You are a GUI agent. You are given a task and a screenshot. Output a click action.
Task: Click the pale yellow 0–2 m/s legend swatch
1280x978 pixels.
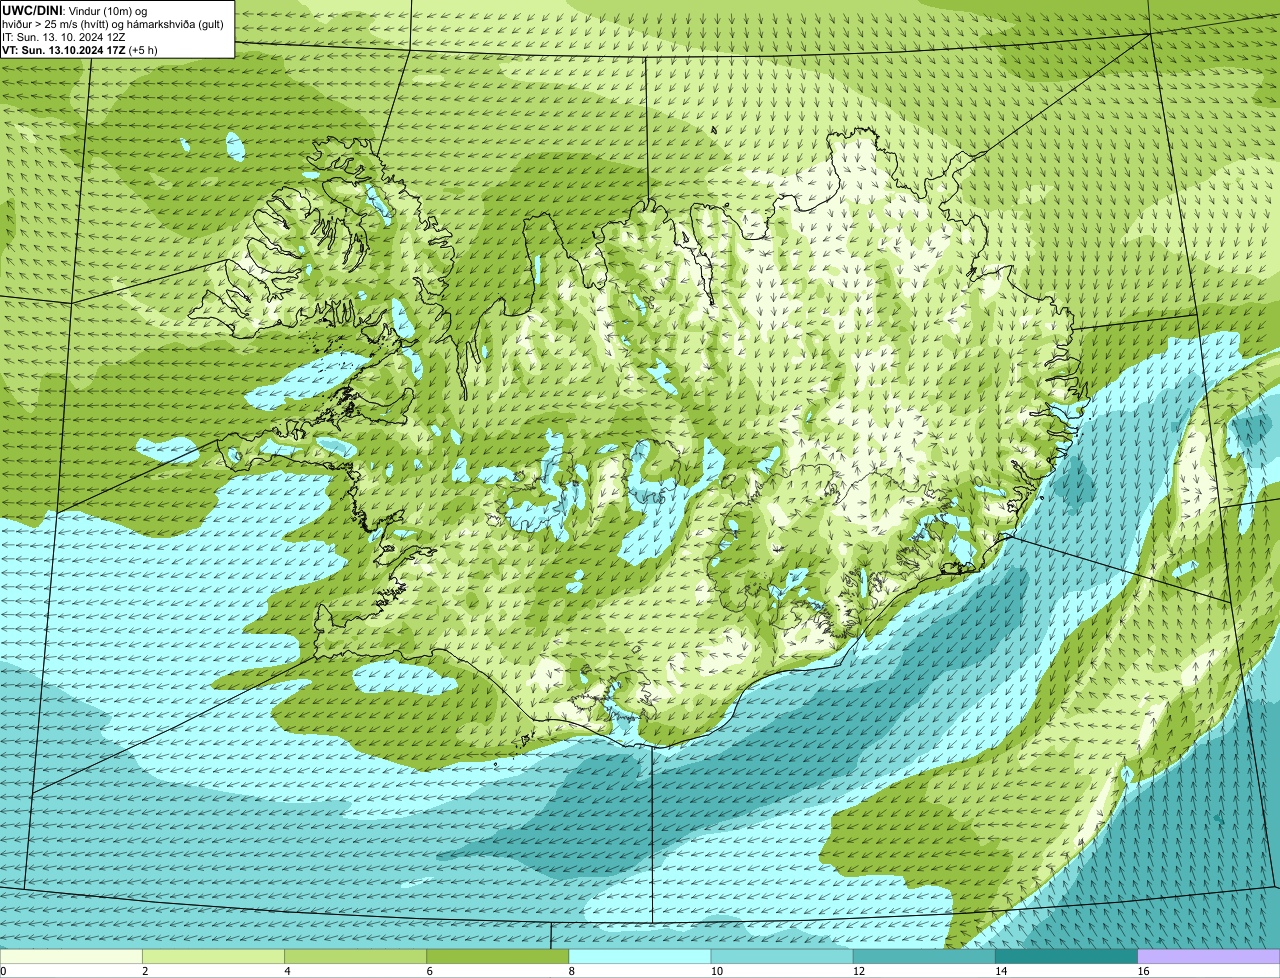coord(71,956)
